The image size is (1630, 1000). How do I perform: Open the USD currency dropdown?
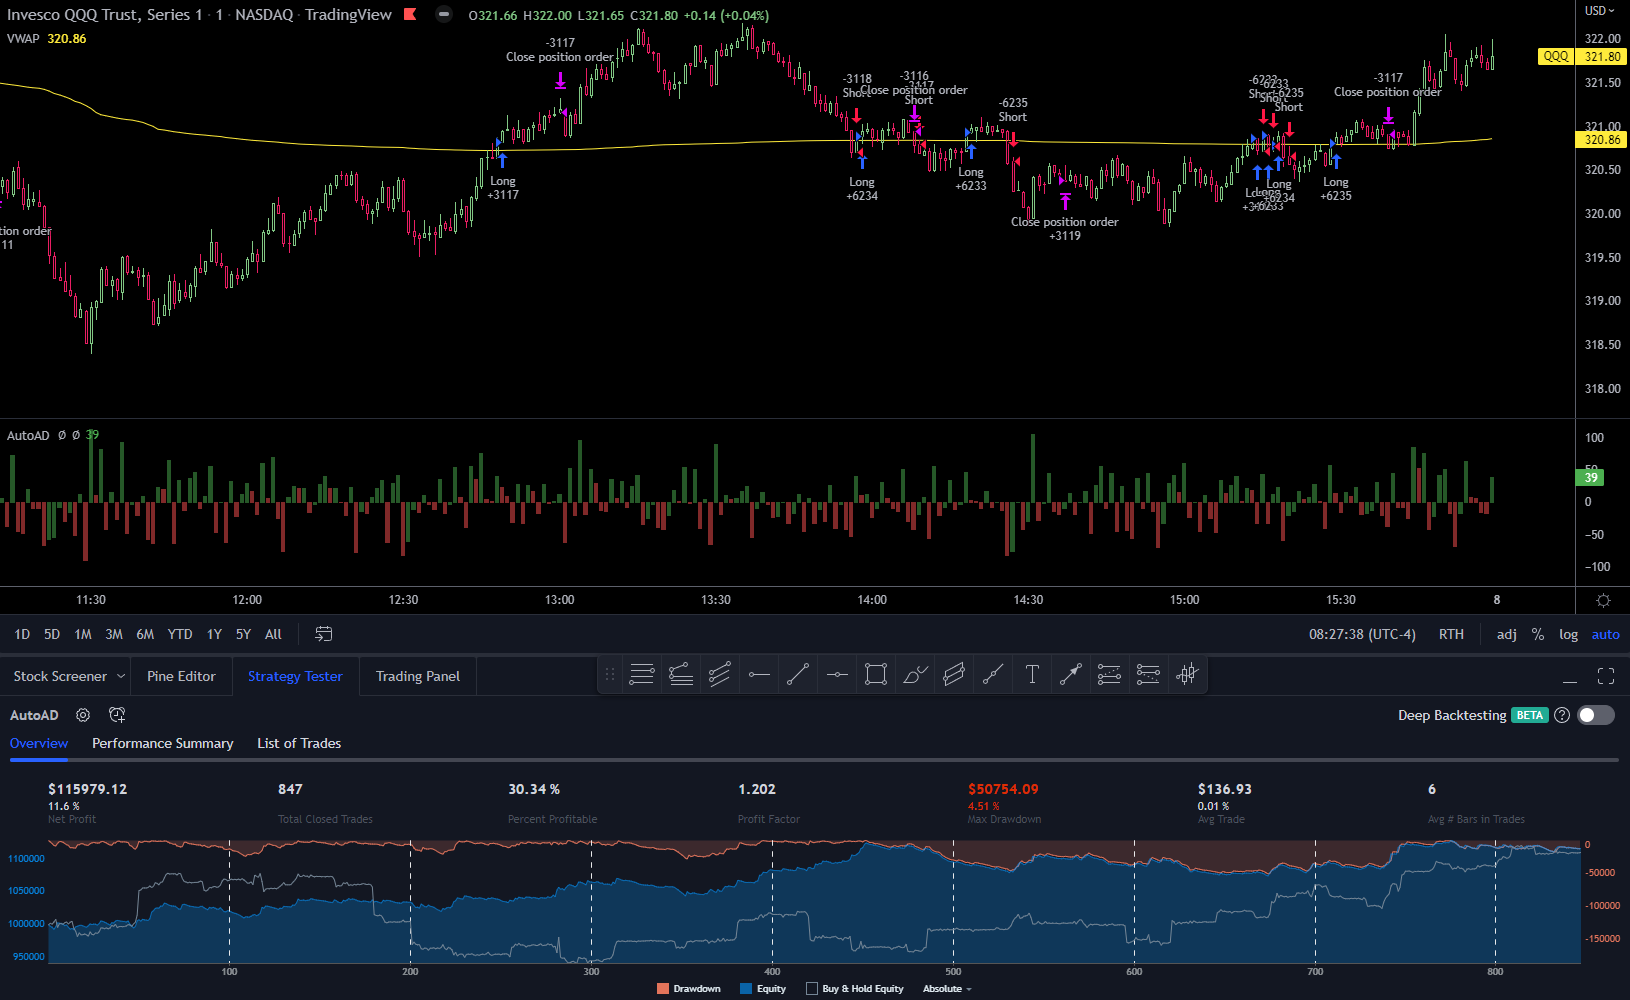pos(1600,11)
